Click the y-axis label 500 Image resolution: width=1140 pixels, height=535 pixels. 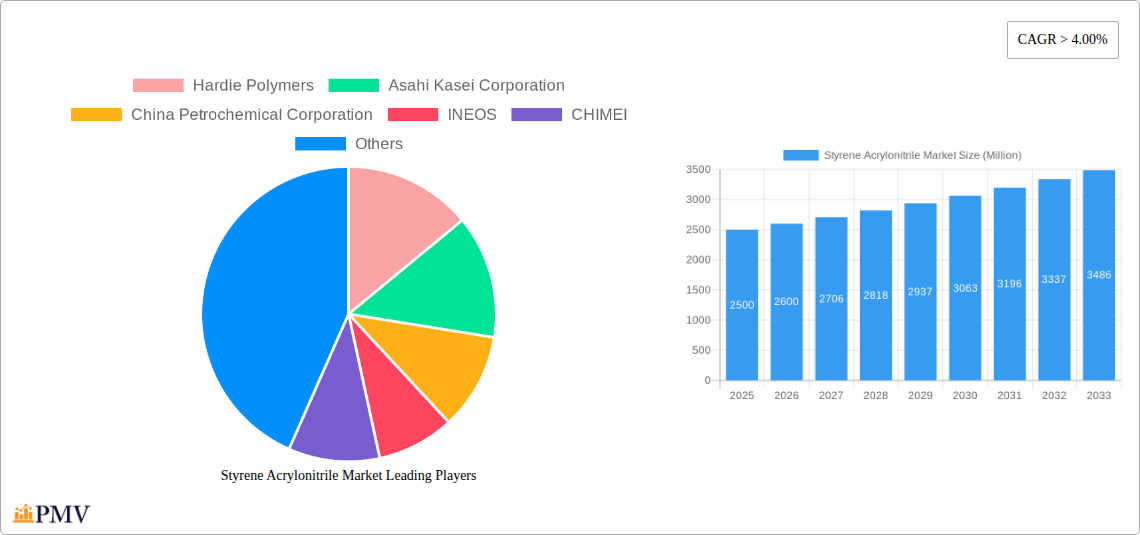[x=701, y=350]
